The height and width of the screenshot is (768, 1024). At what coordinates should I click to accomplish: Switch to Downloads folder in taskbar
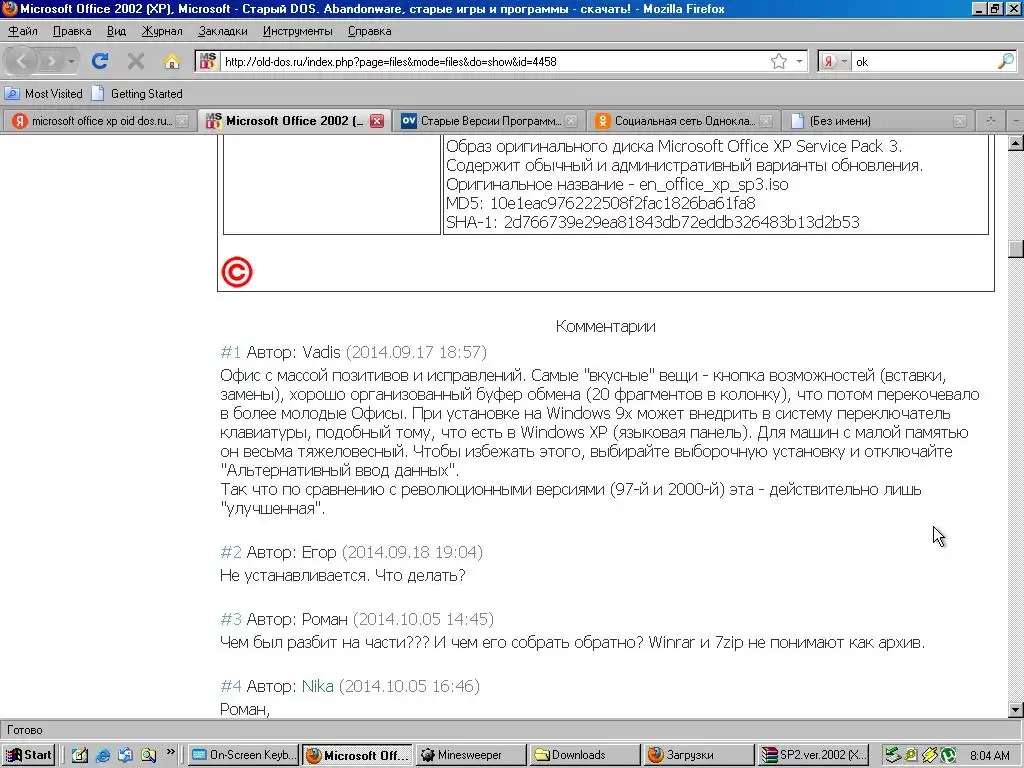[x=584, y=755]
